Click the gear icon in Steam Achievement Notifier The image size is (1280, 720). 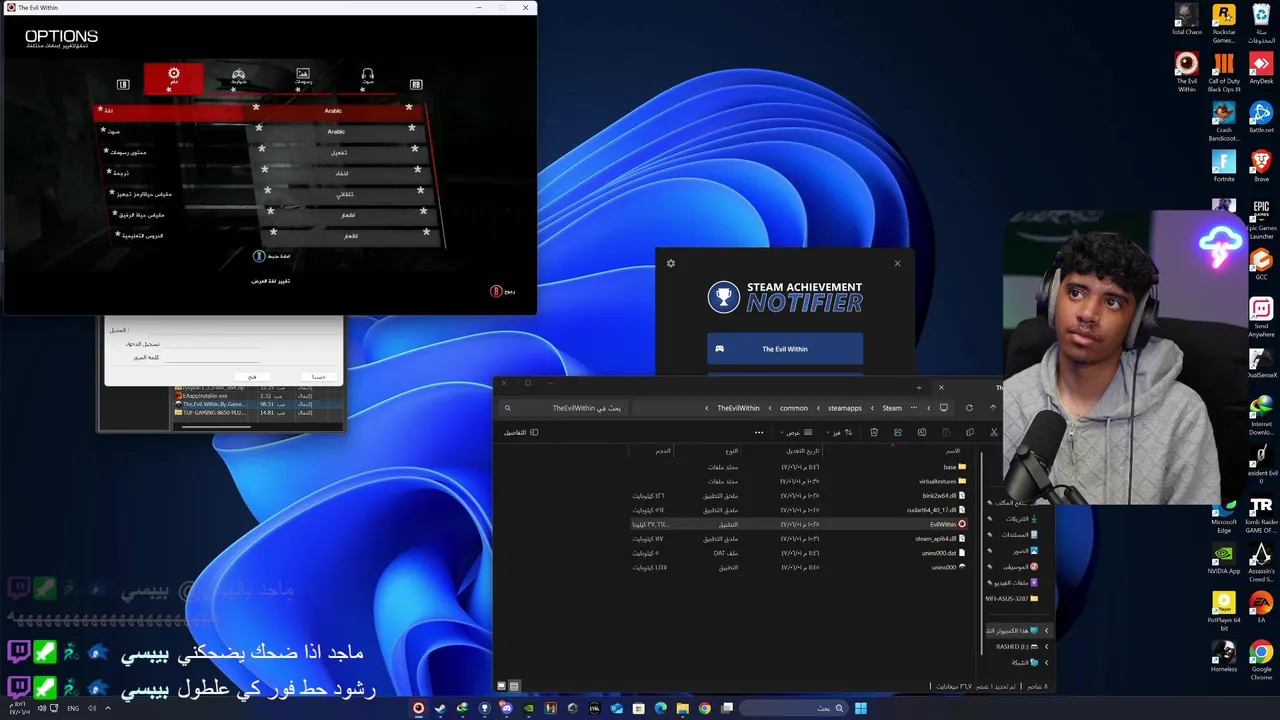(x=671, y=263)
